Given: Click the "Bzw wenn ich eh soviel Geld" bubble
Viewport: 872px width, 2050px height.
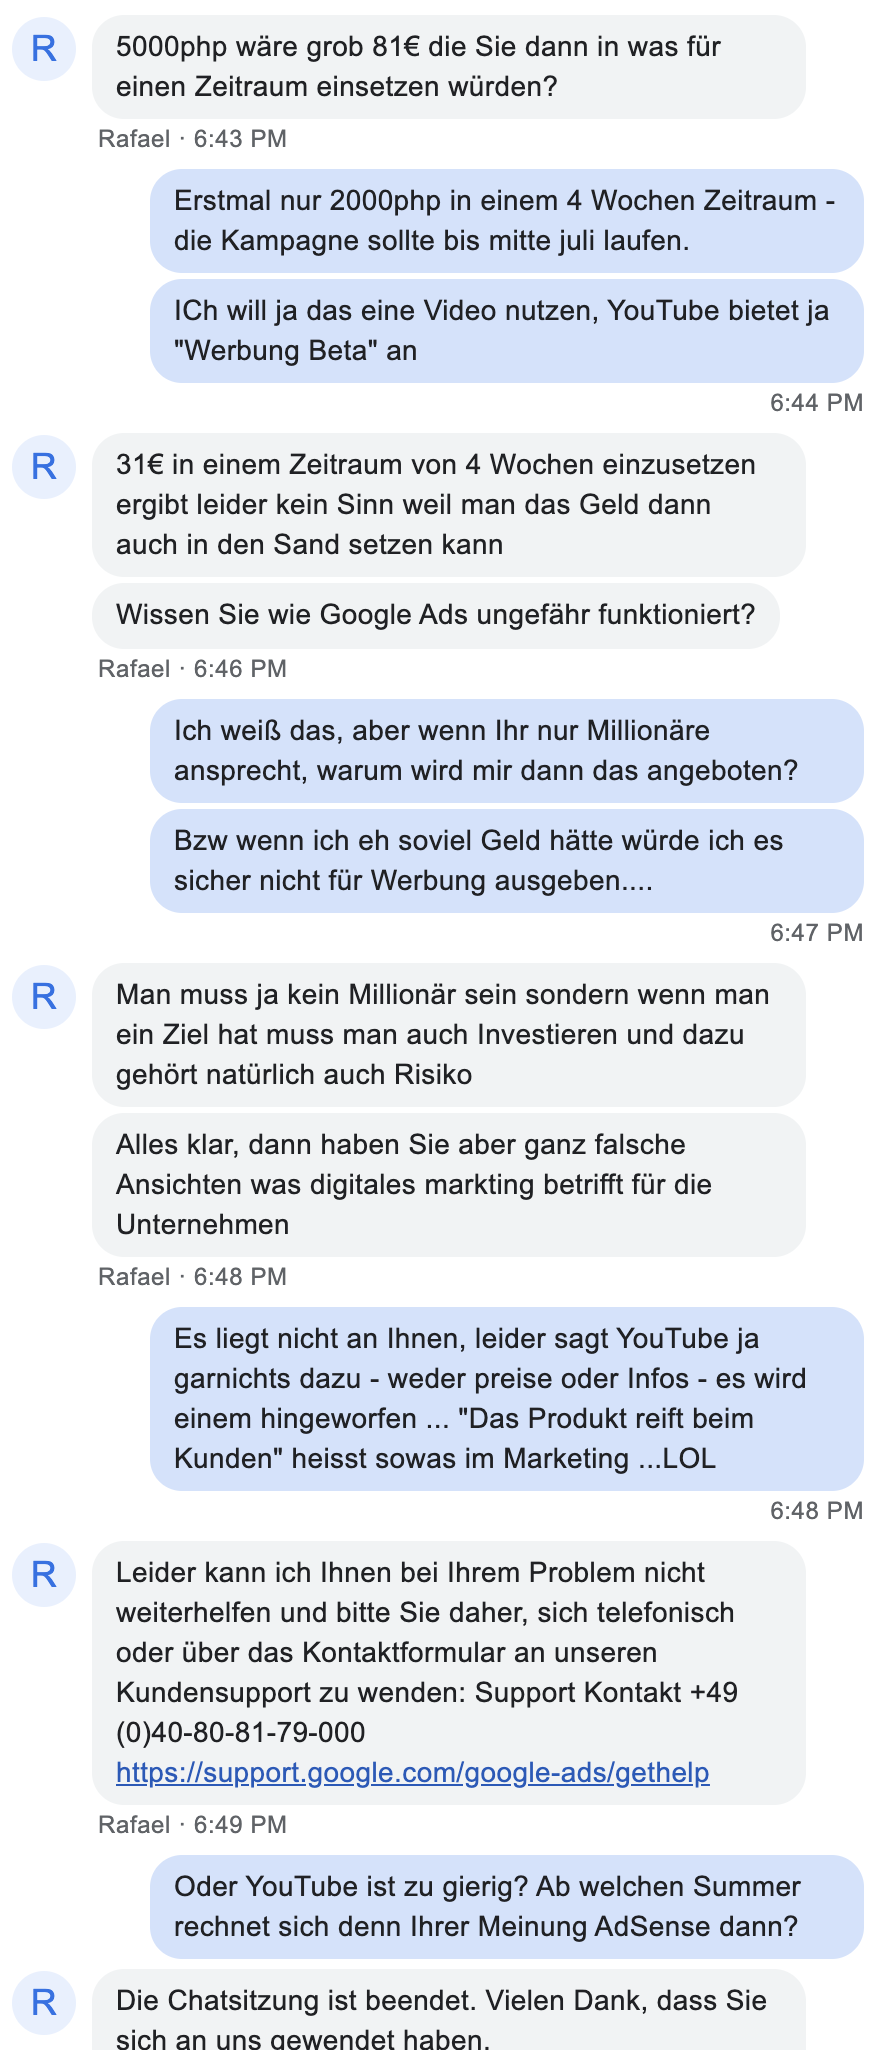Looking at the screenshot, I should pos(506,861).
